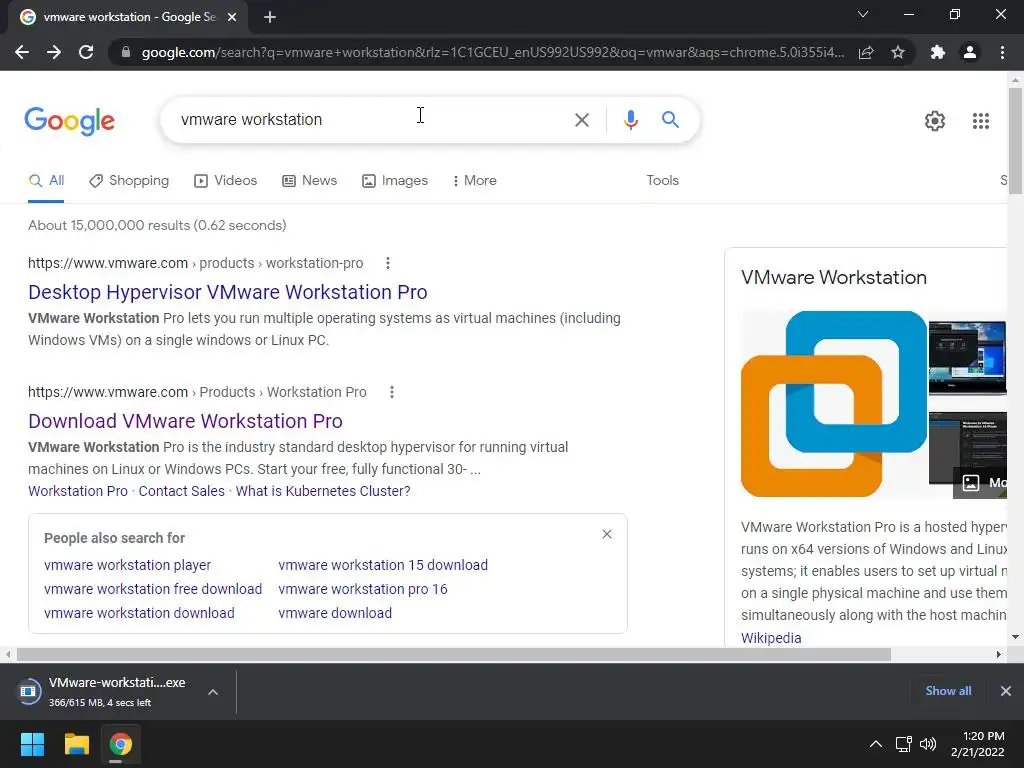Search vmware workstation pro 16
1024x768 pixels.
pyautogui.click(x=362, y=589)
